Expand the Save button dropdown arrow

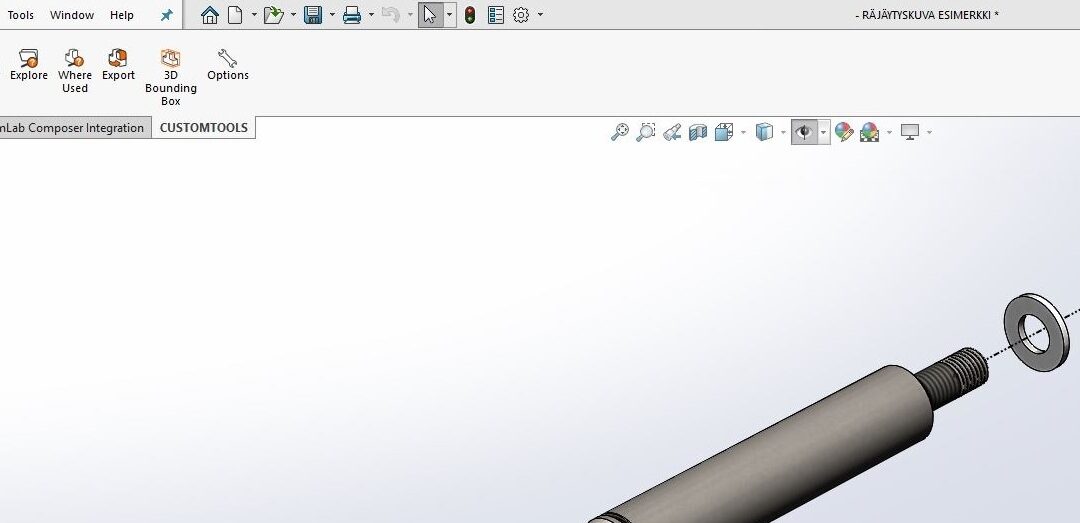331,15
